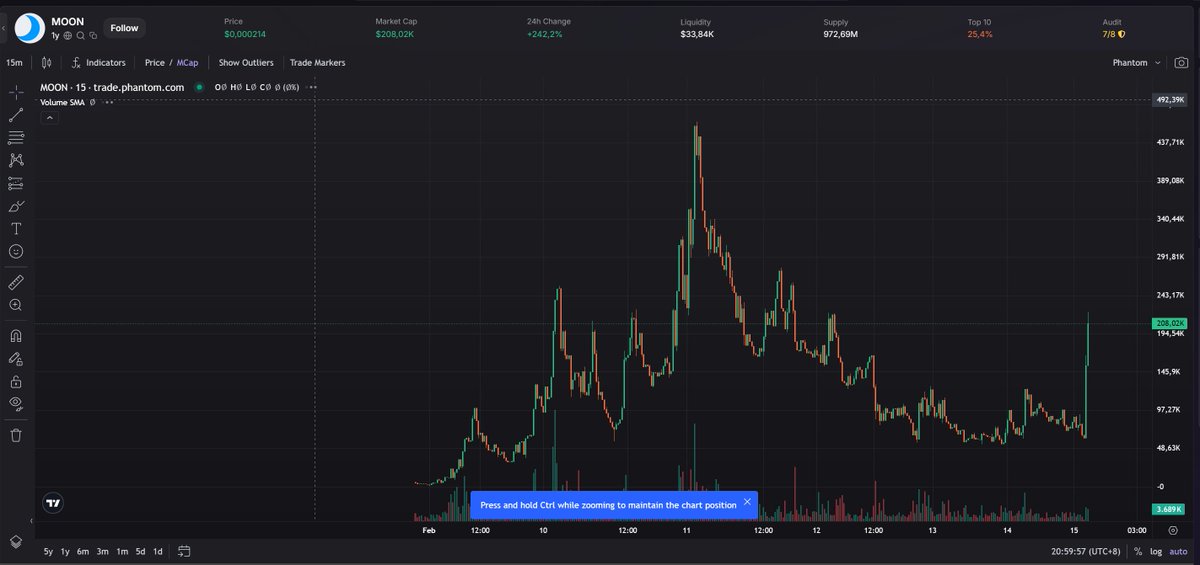Click the search icon under MOON

[80, 35]
